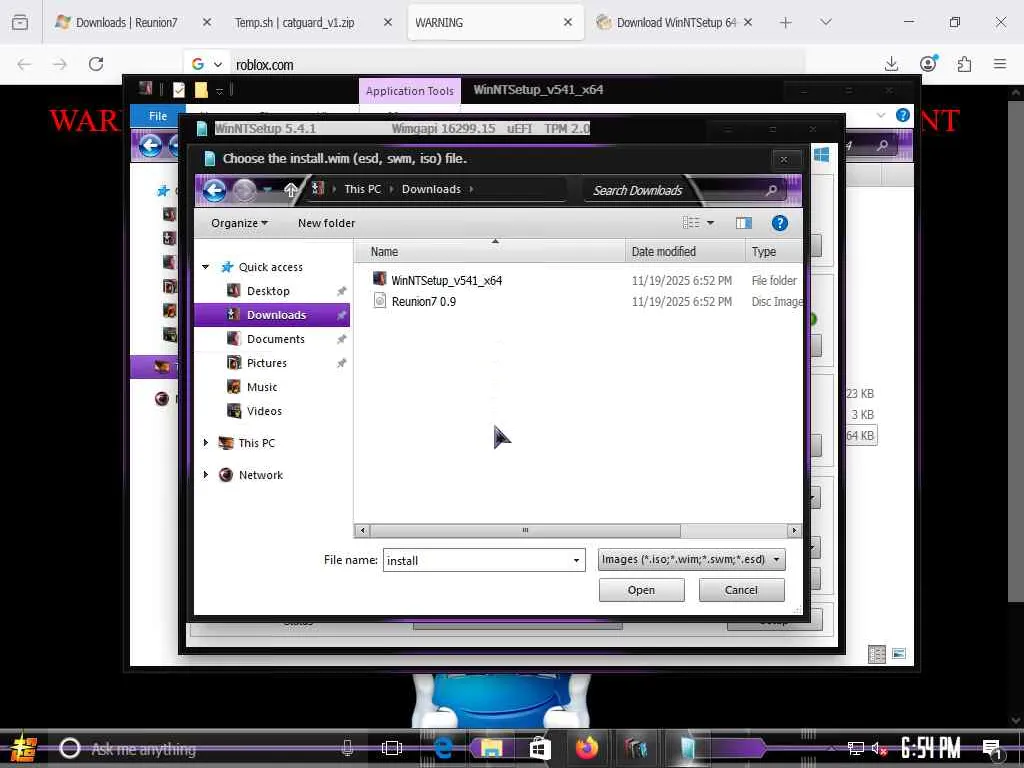Expand the Network tree node

(206, 475)
